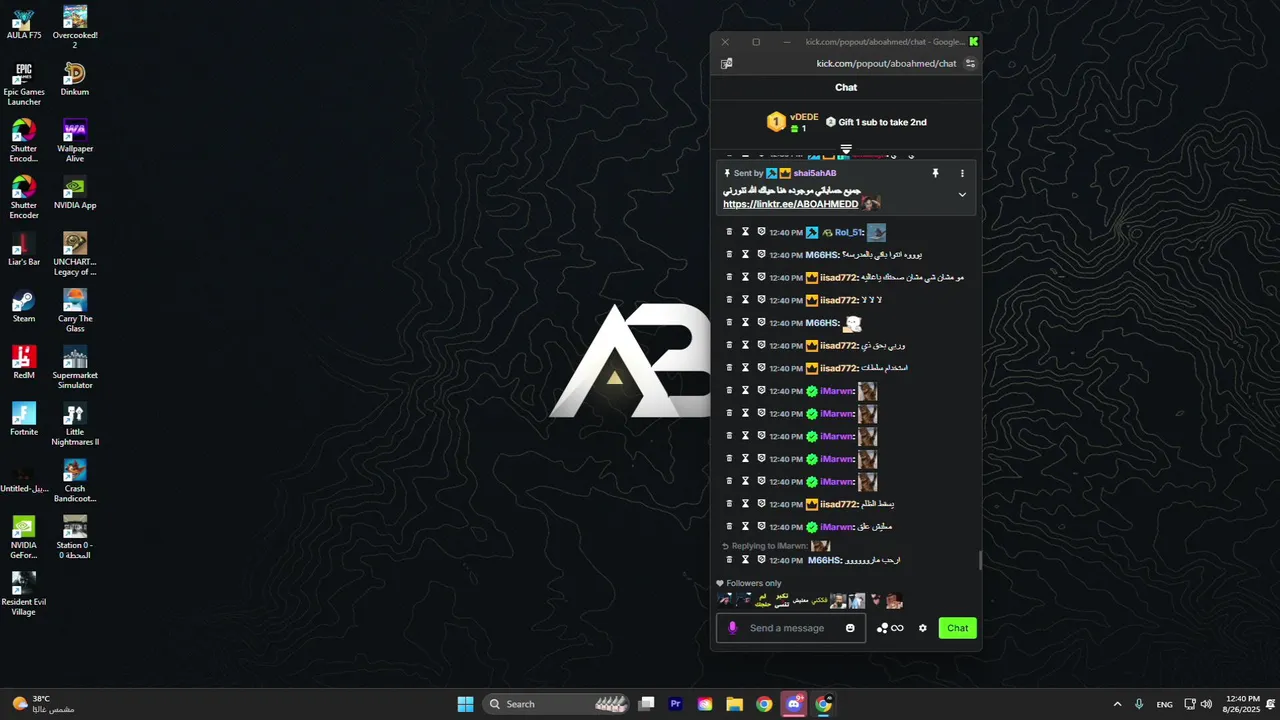Click shield icon on iMarwn's "معليش علق" row
This screenshot has width=1280, height=720.
[x=761, y=527]
